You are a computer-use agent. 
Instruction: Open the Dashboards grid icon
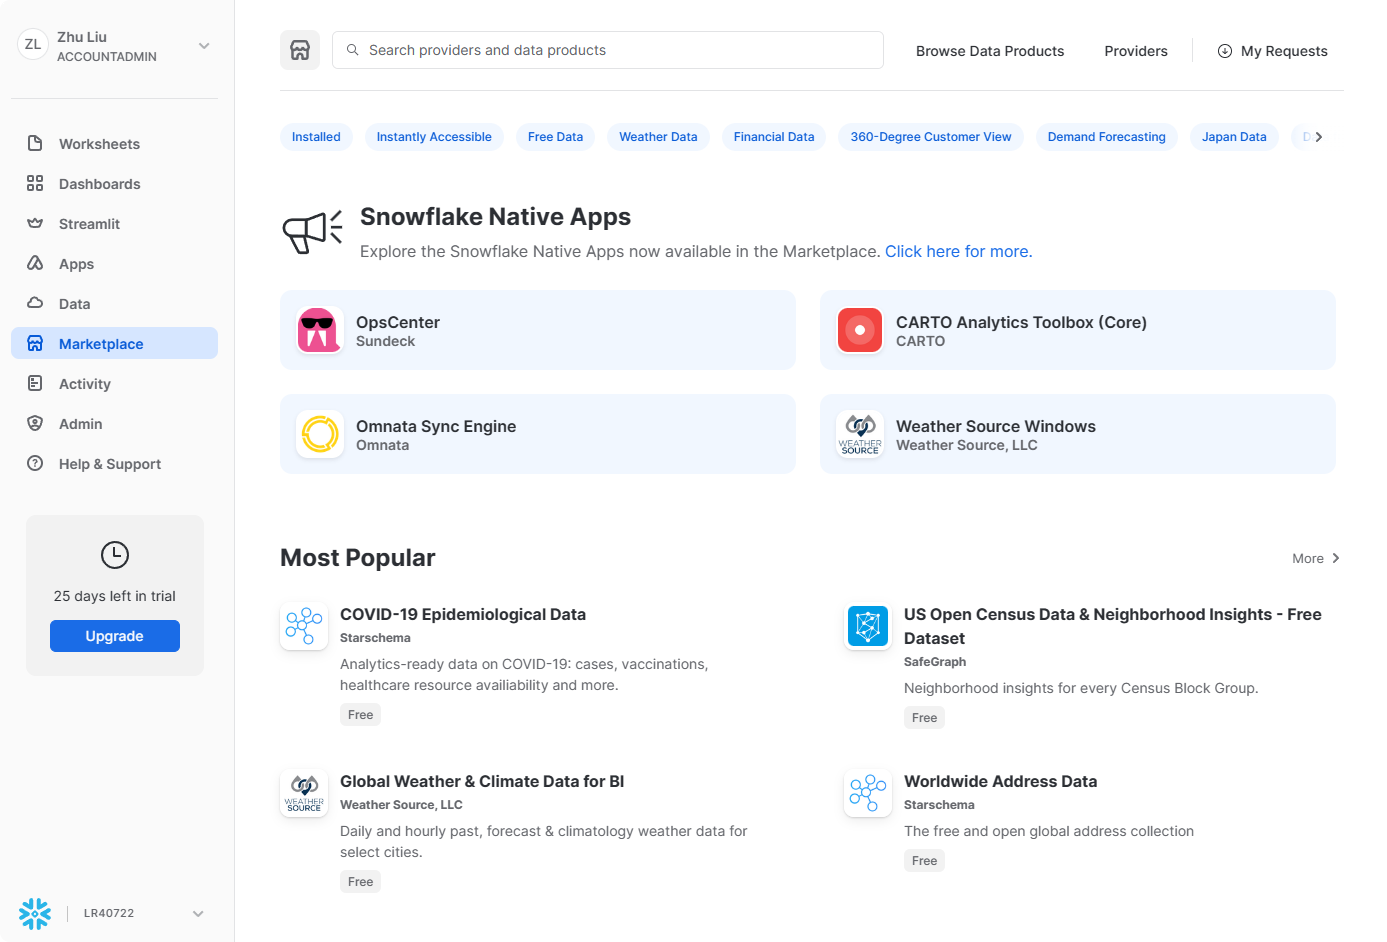pos(35,184)
